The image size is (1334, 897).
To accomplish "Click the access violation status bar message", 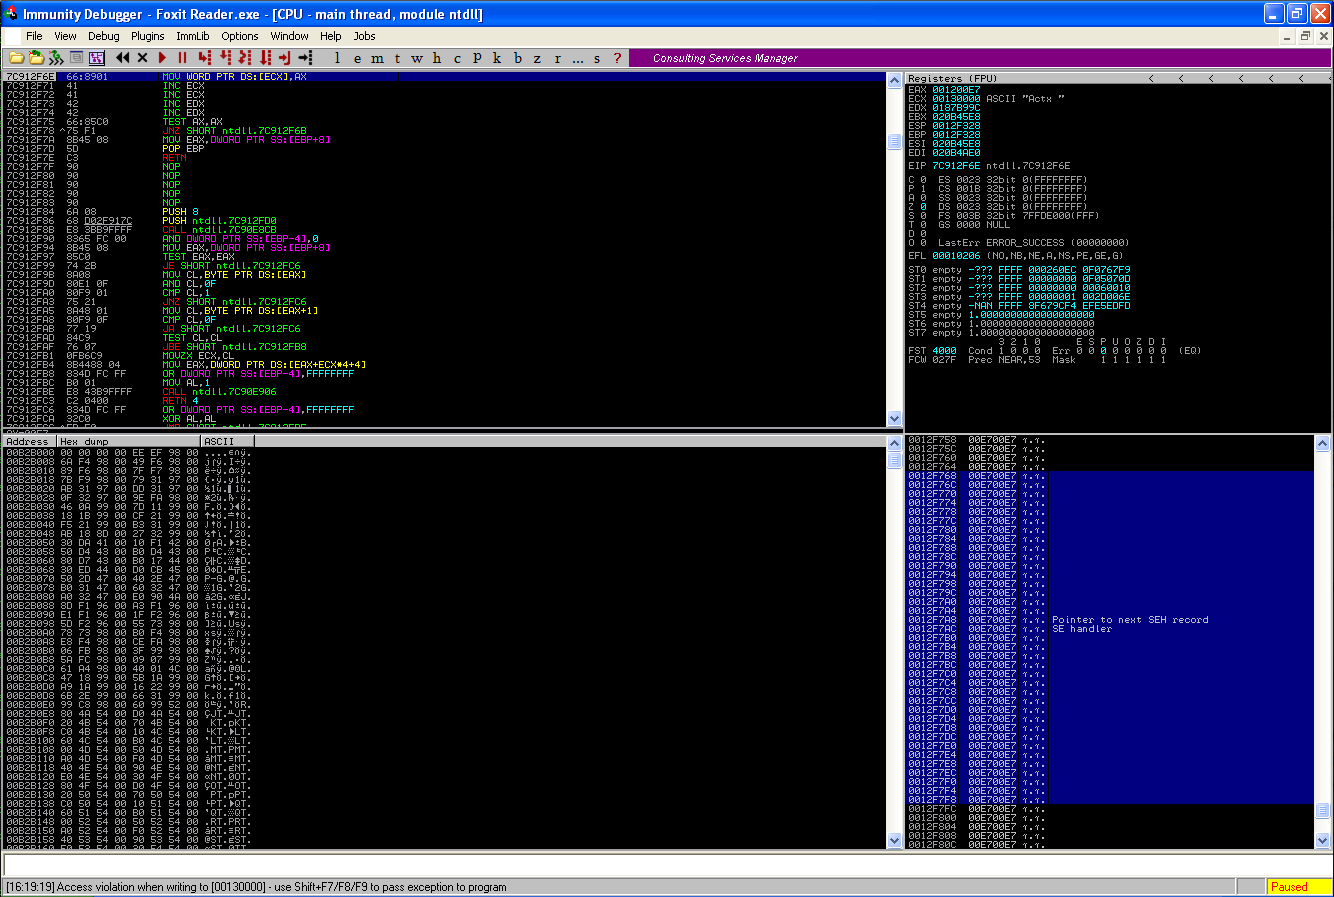I will tap(256, 887).
